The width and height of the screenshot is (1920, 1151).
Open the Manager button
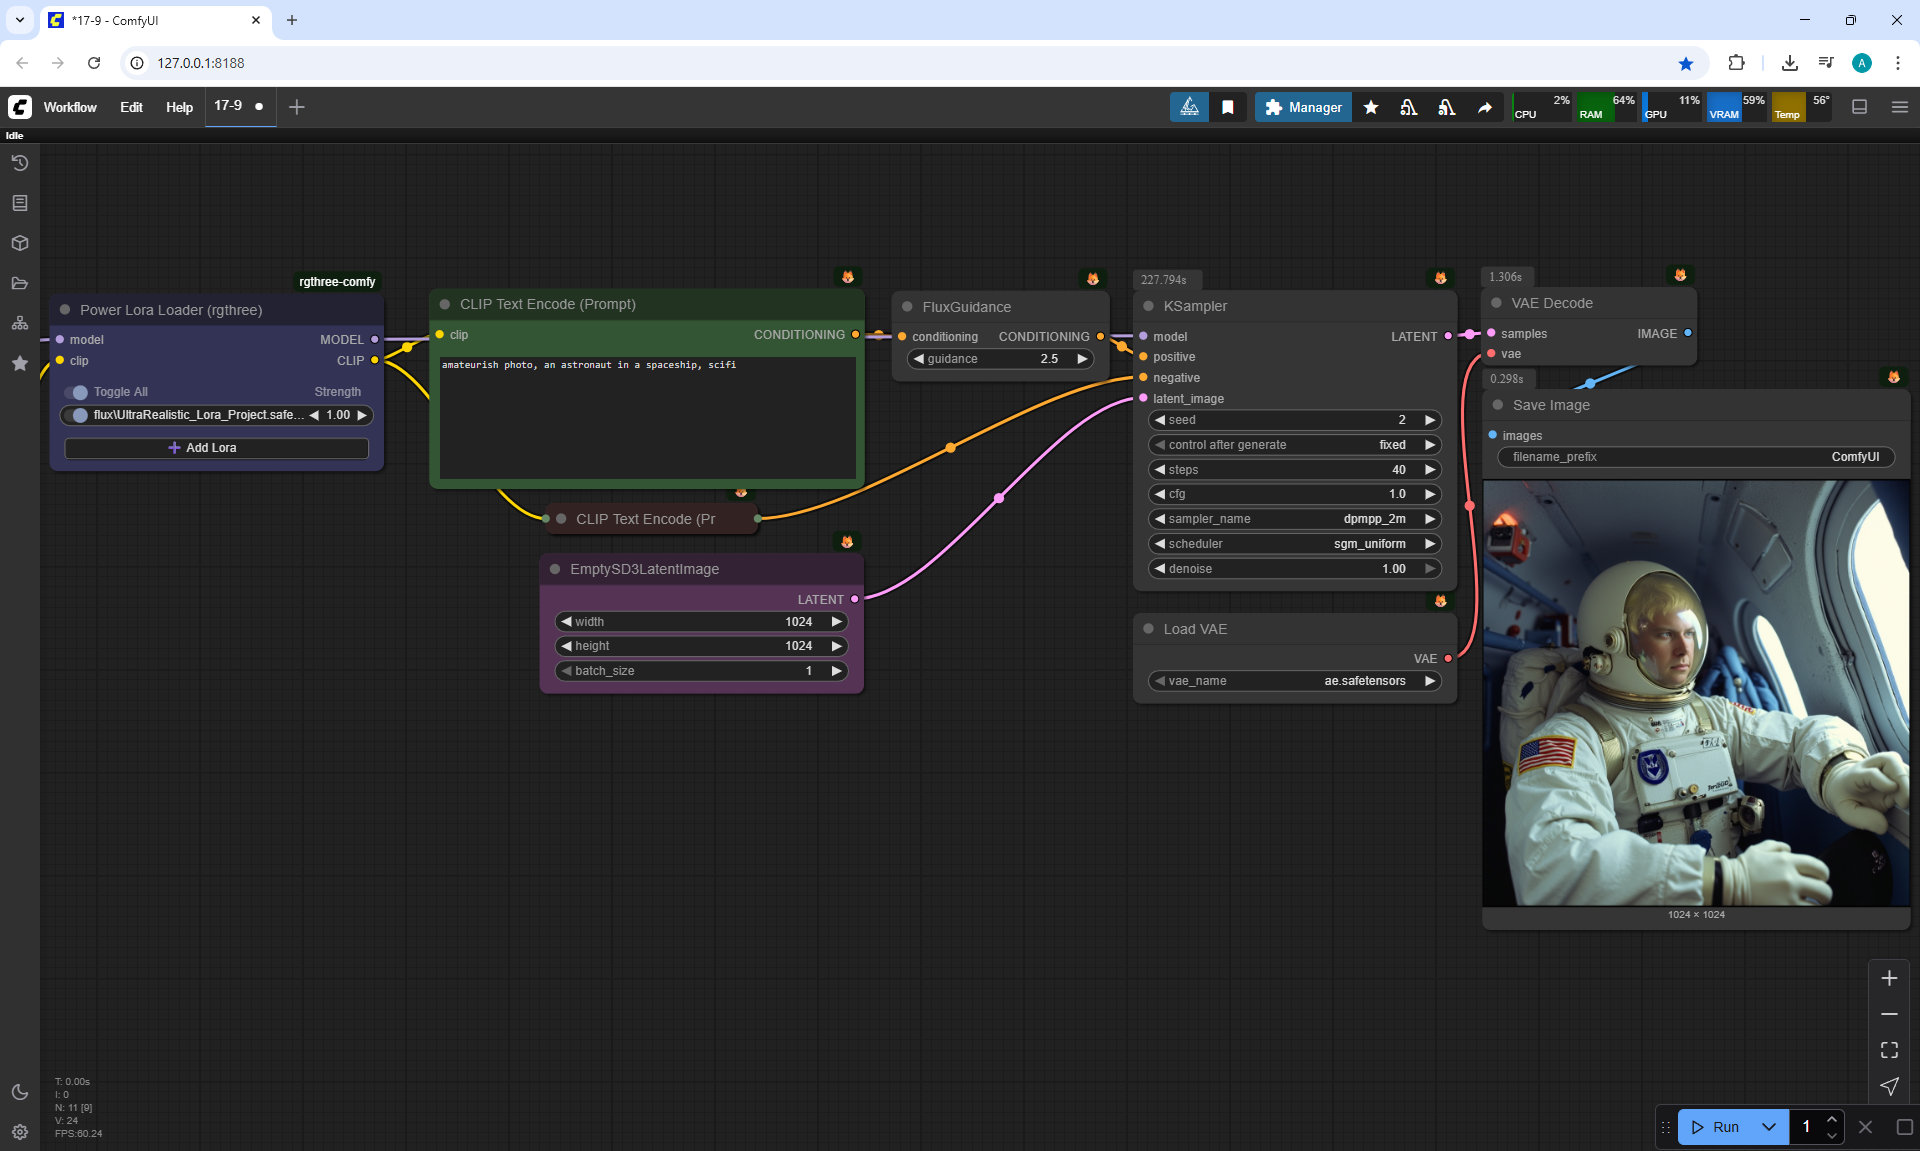click(1303, 107)
